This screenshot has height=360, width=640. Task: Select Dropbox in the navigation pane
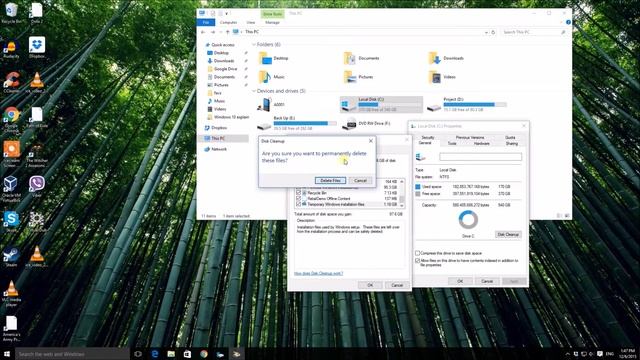(x=216, y=128)
